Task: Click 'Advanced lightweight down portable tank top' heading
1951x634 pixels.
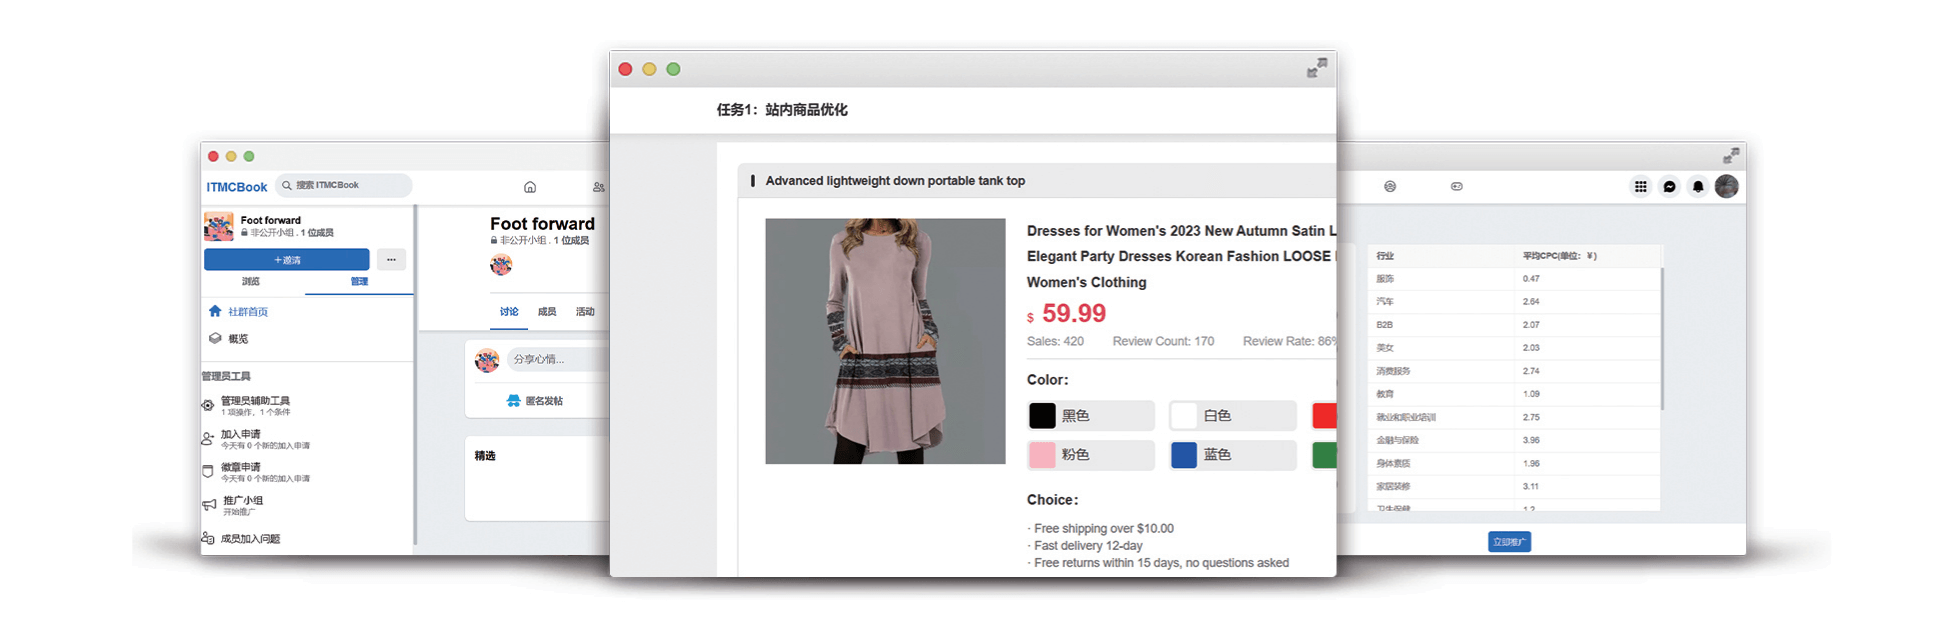Action: point(895,181)
